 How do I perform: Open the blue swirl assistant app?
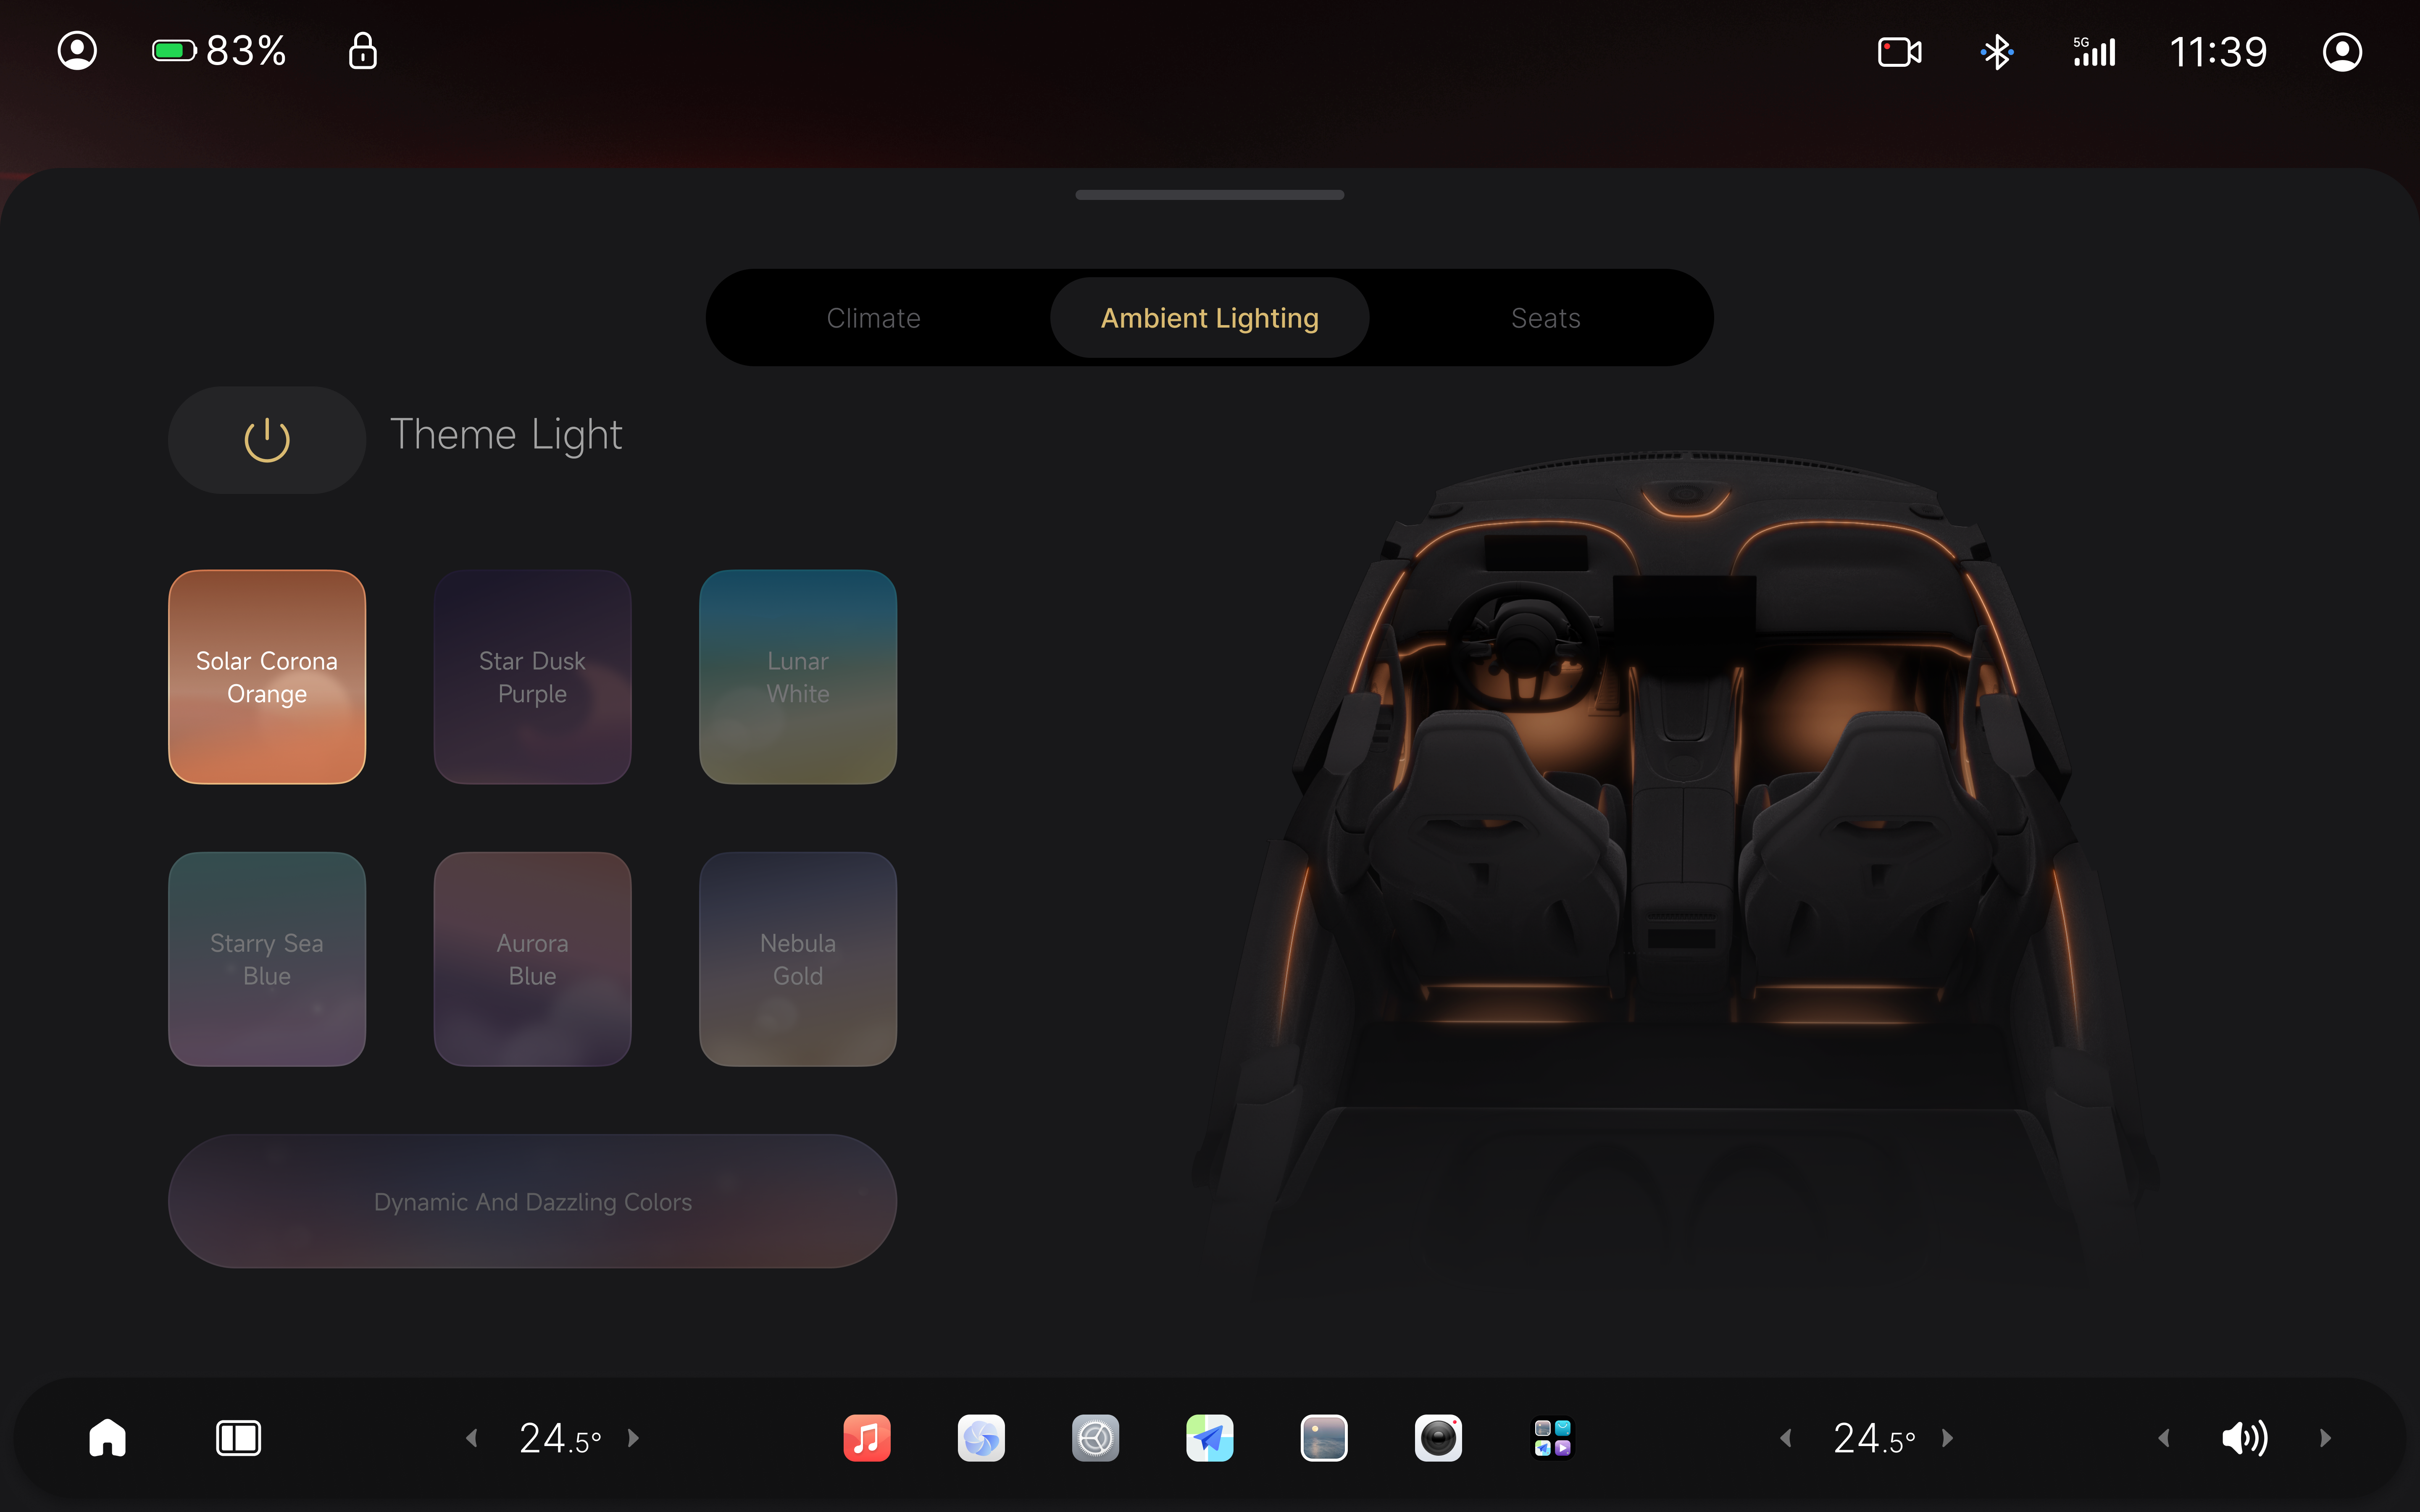pyautogui.click(x=981, y=1438)
